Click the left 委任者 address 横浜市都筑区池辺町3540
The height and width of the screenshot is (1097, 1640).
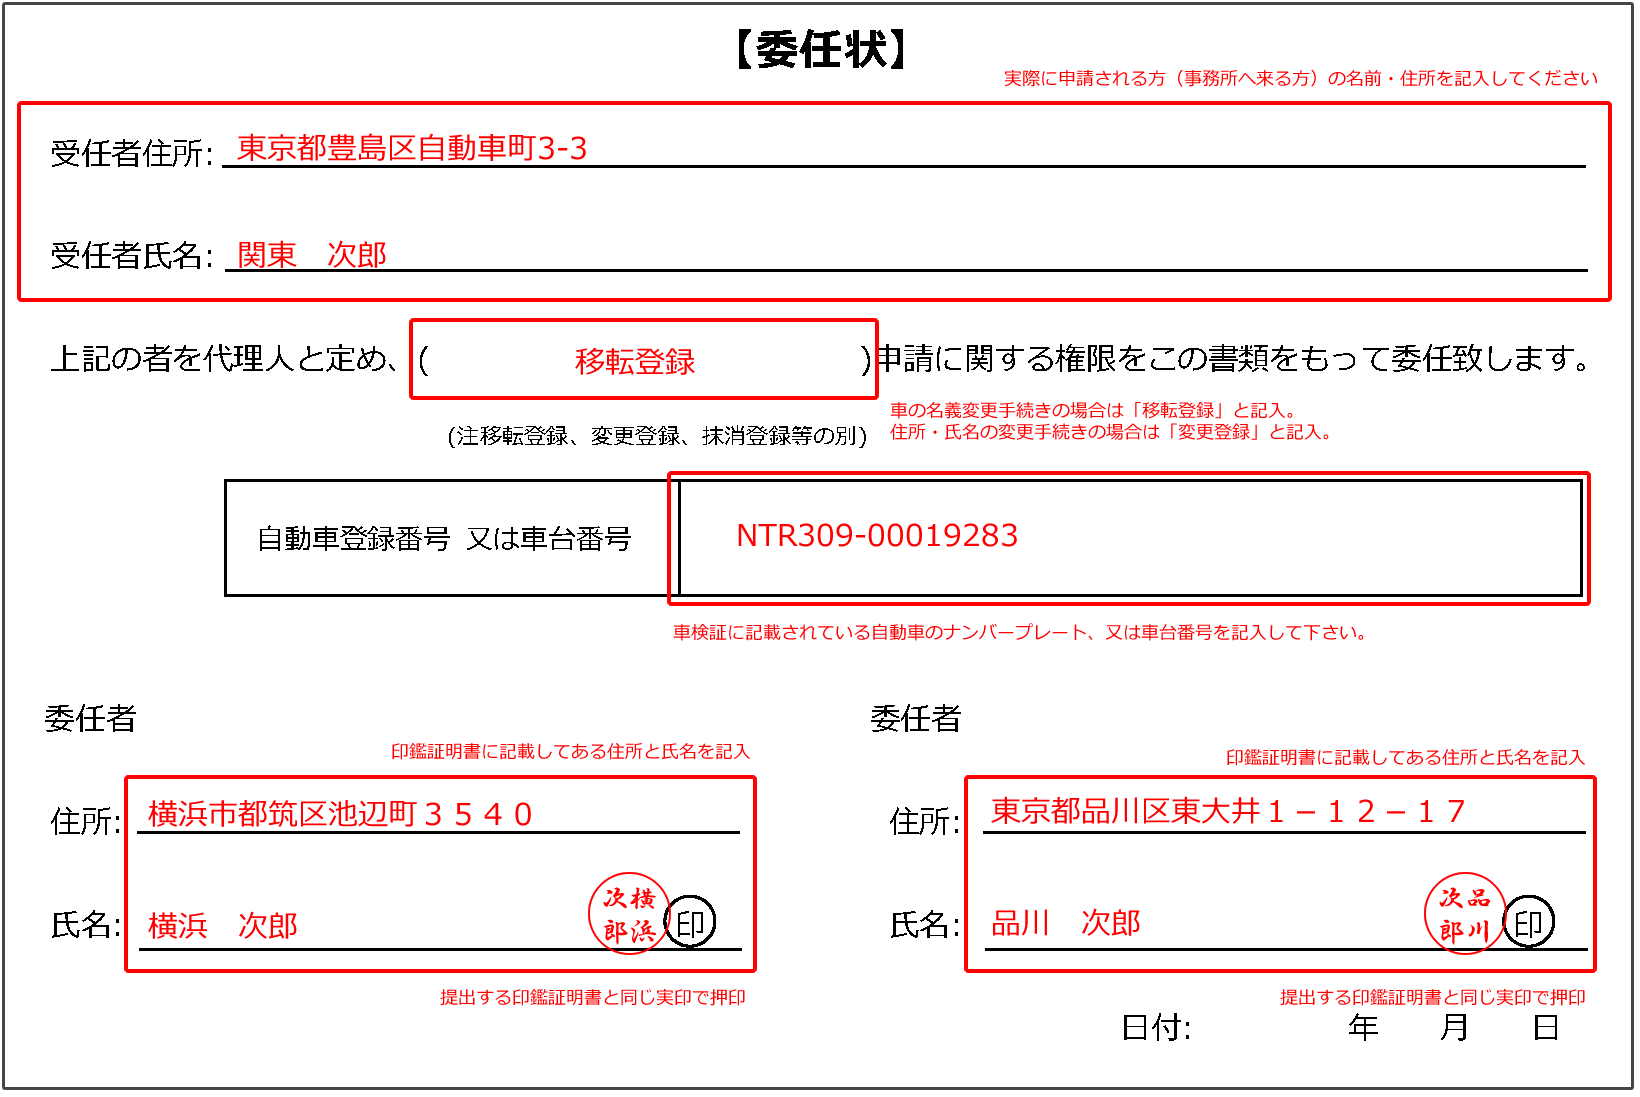(x=340, y=813)
